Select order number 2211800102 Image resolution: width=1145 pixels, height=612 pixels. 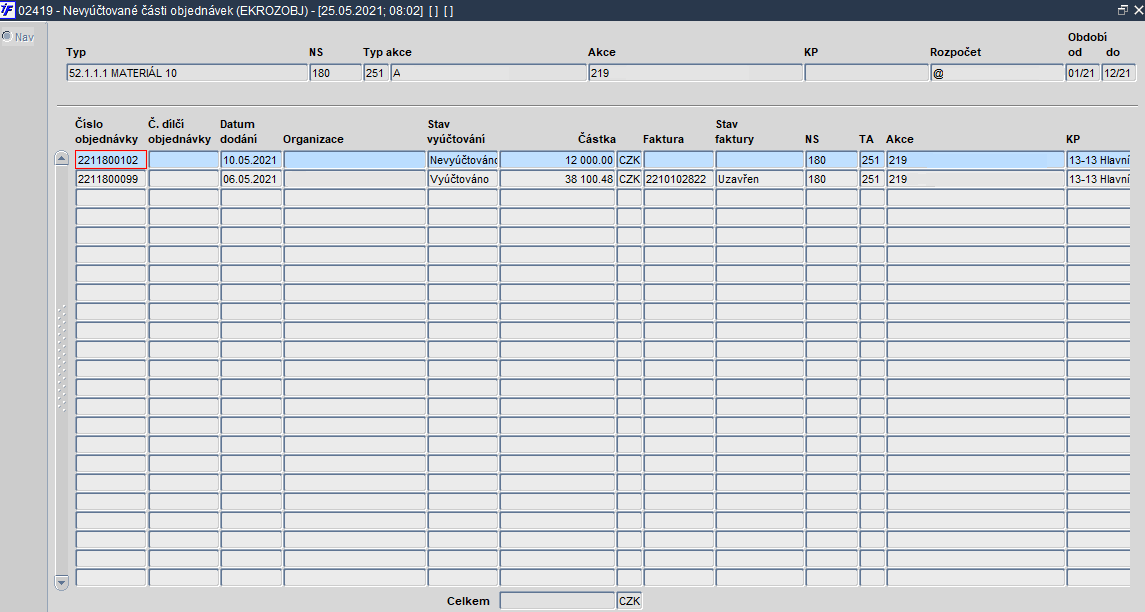pos(111,160)
